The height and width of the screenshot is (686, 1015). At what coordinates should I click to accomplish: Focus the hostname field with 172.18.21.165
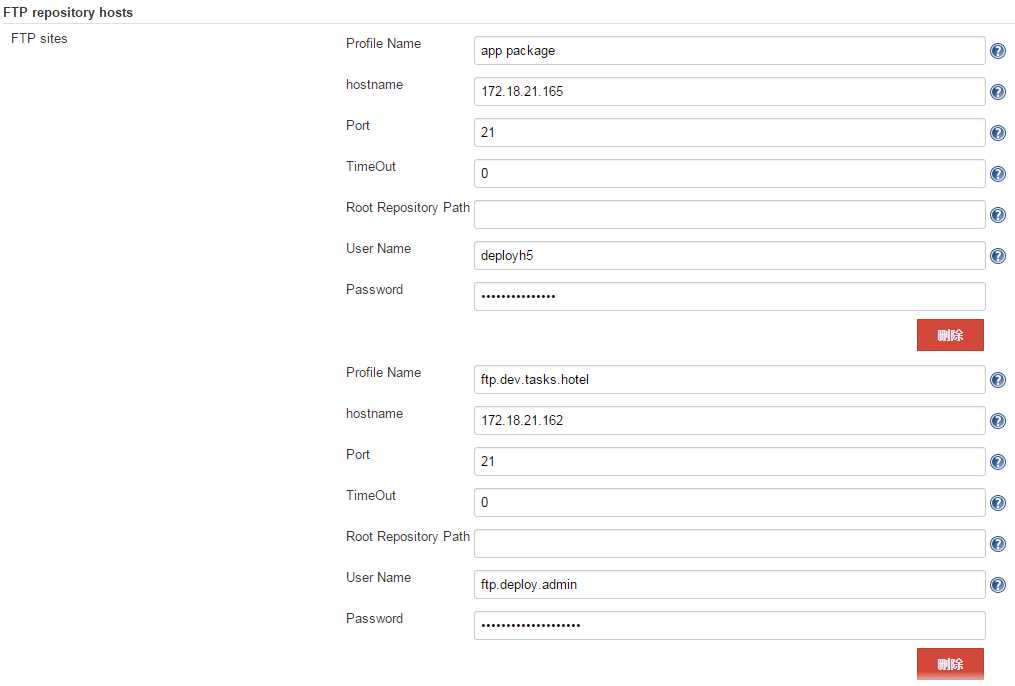pos(729,92)
